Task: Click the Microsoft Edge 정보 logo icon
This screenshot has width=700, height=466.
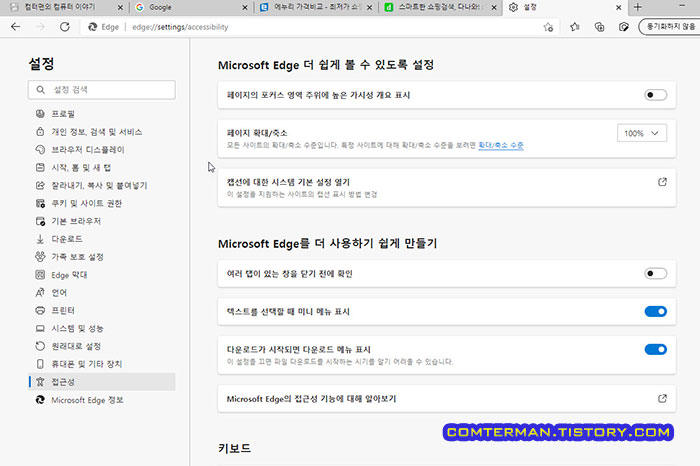Action: point(40,399)
